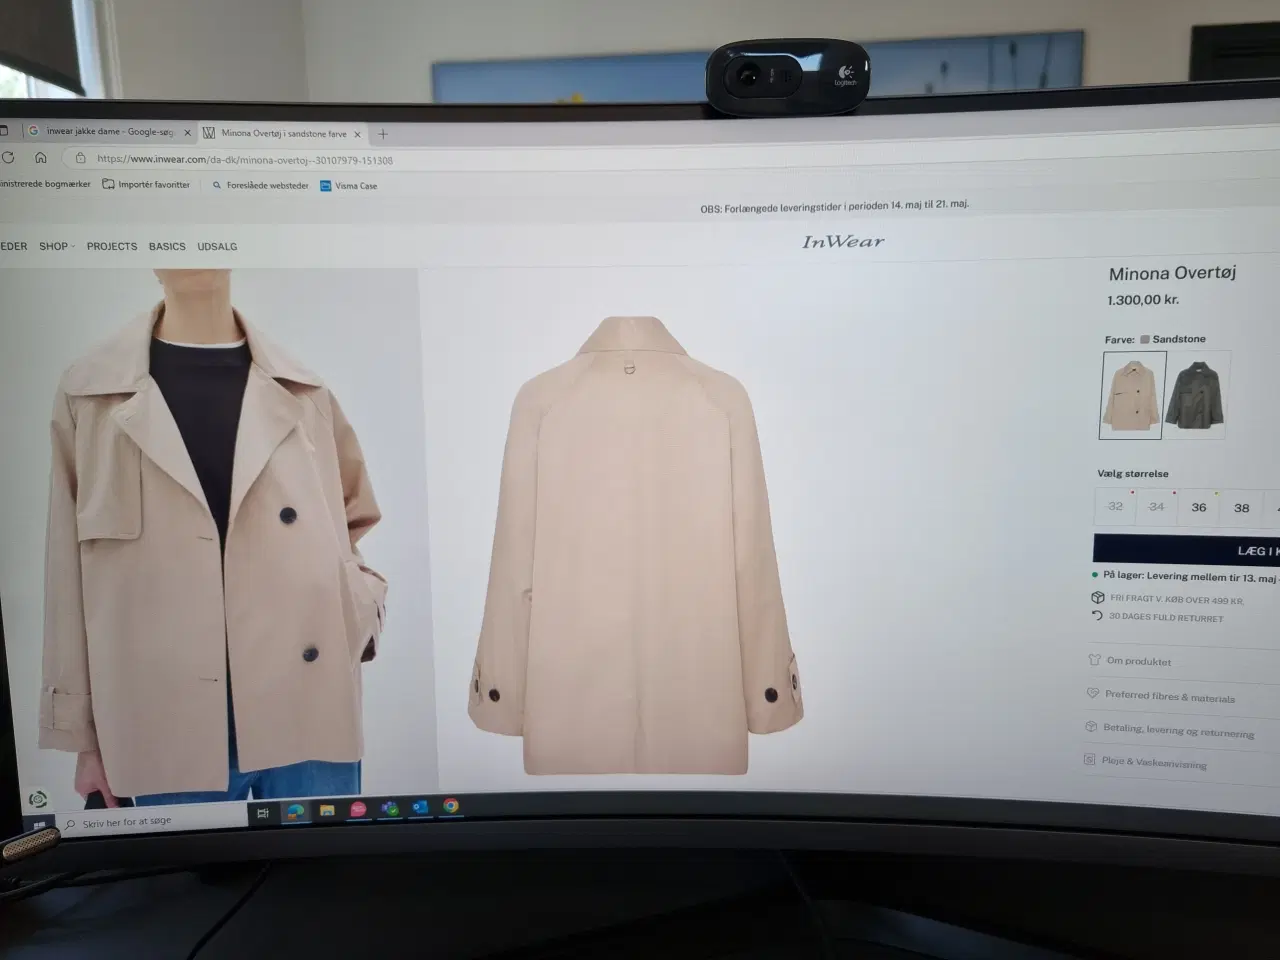The width and height of the screenshot is (1280, 960).
Task: Select size 38
Action: [1241, 508]
